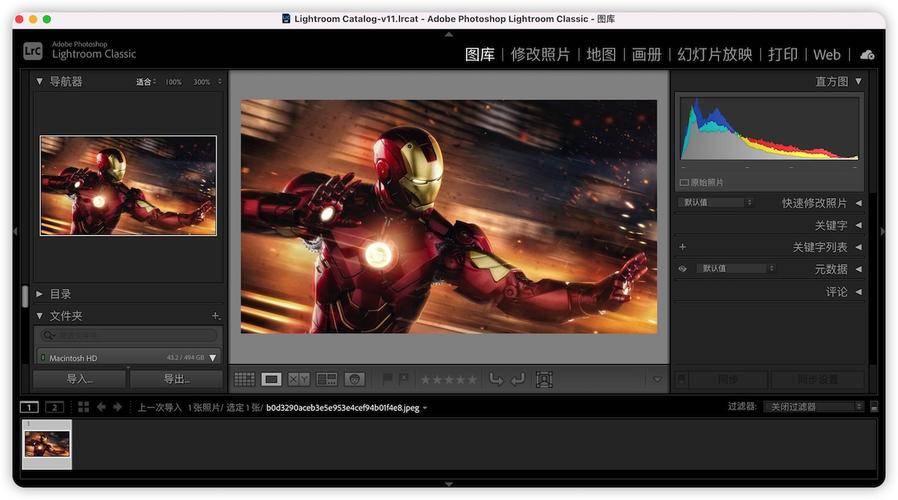The height and width of the screenshot is (500, 898).
Task: Rotate the photo clockwise
Action: (x=518, y=379)
